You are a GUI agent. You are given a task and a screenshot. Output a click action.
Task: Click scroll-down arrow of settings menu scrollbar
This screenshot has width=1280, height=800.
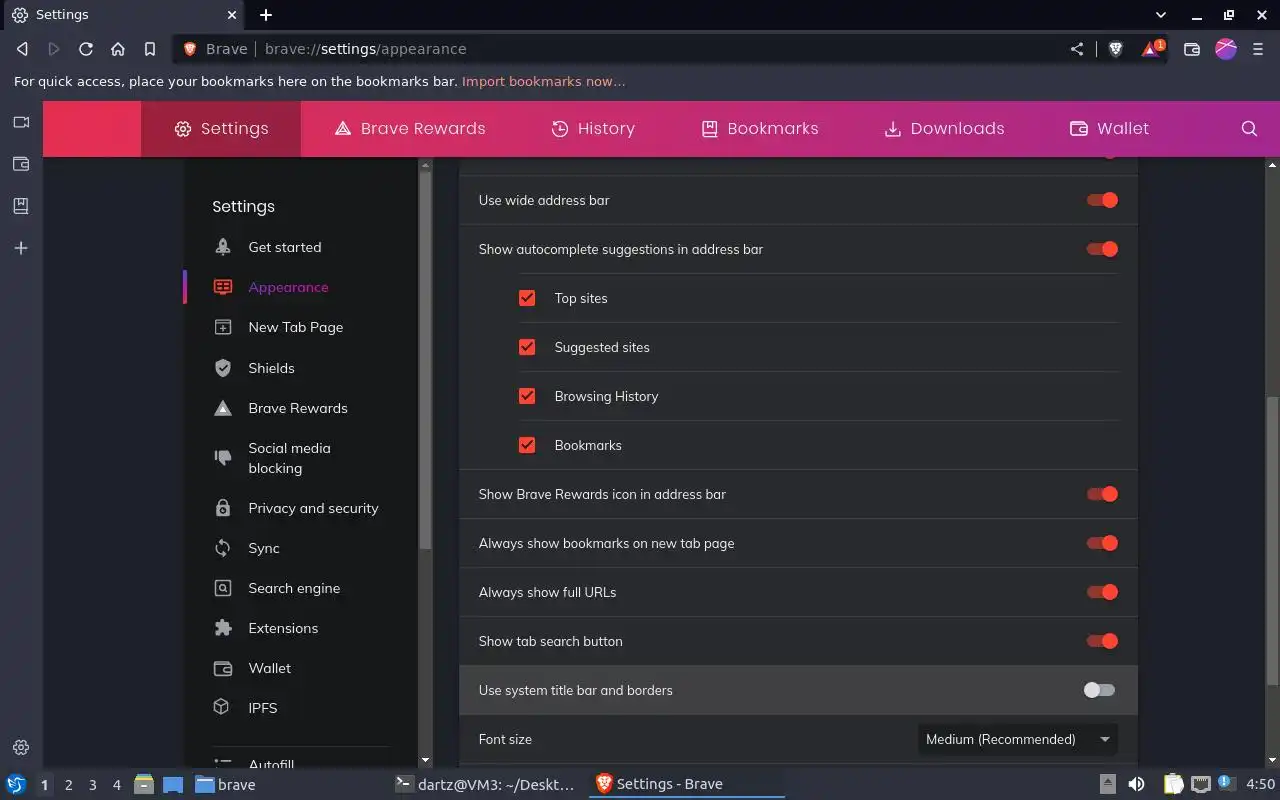pyautogui.click(x=425, y=761)
